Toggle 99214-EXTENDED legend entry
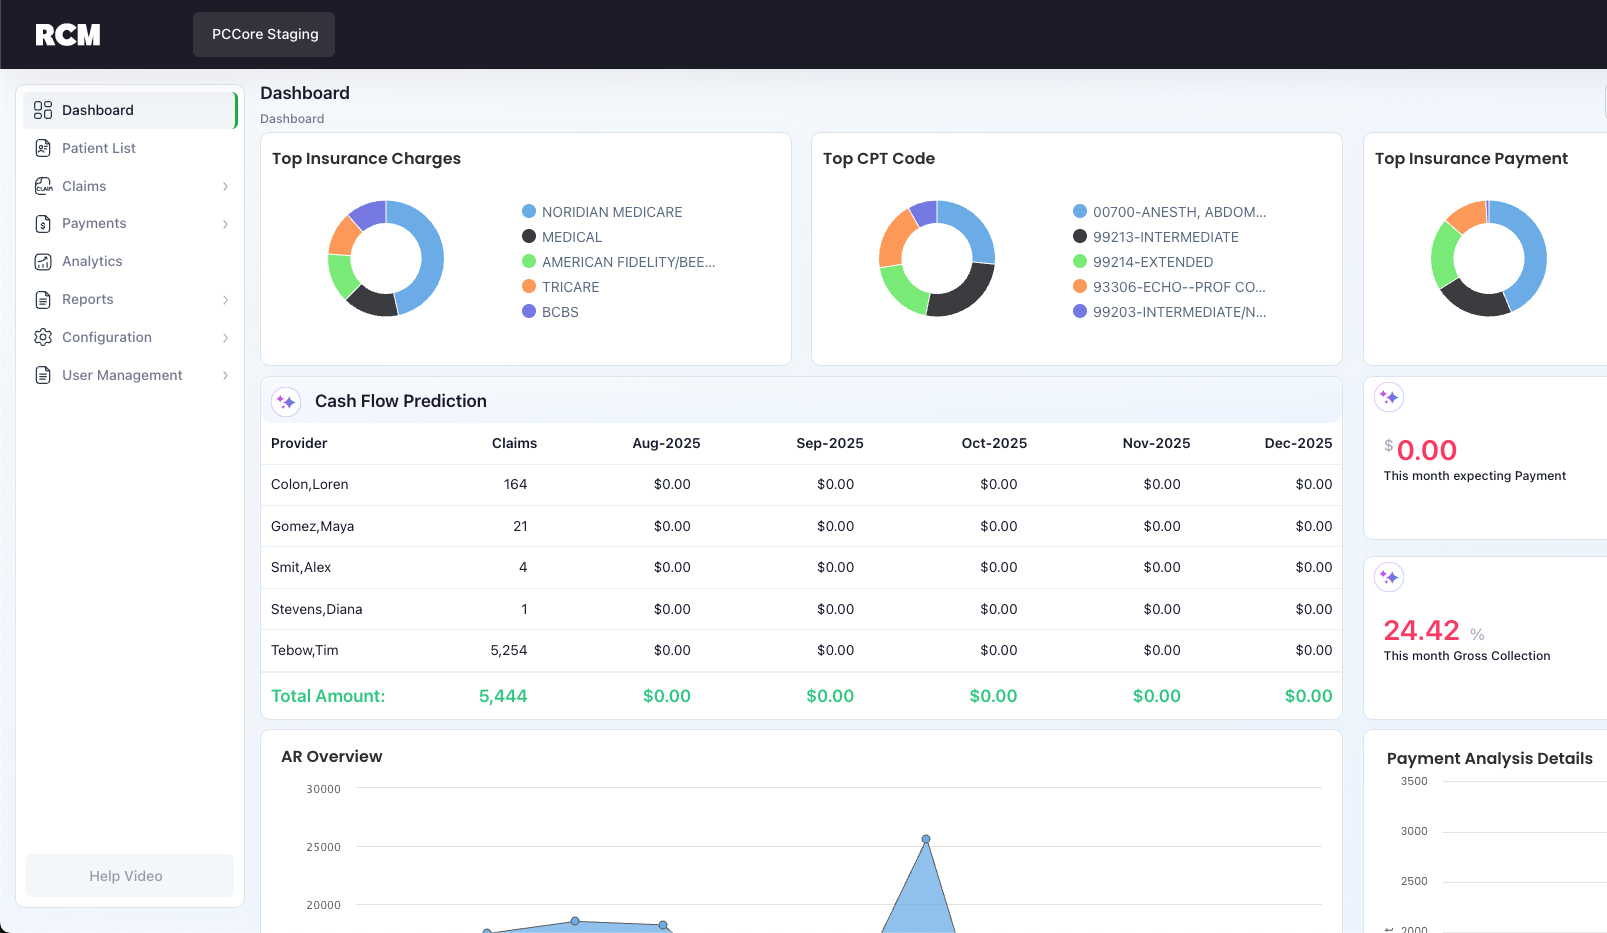Screen dimensions: 1607x933 (x=1143, y=262)
